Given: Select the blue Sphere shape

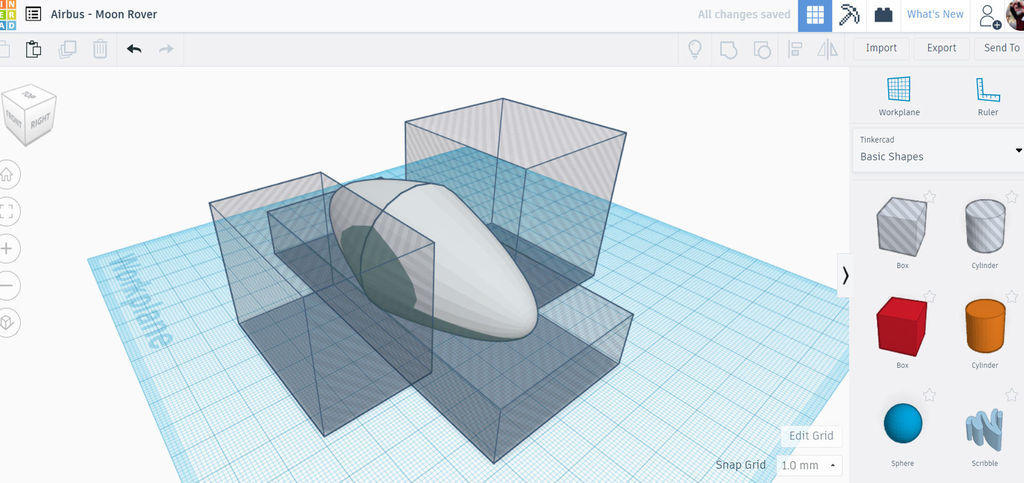Looking at the screenshot, I should [903, 423].
